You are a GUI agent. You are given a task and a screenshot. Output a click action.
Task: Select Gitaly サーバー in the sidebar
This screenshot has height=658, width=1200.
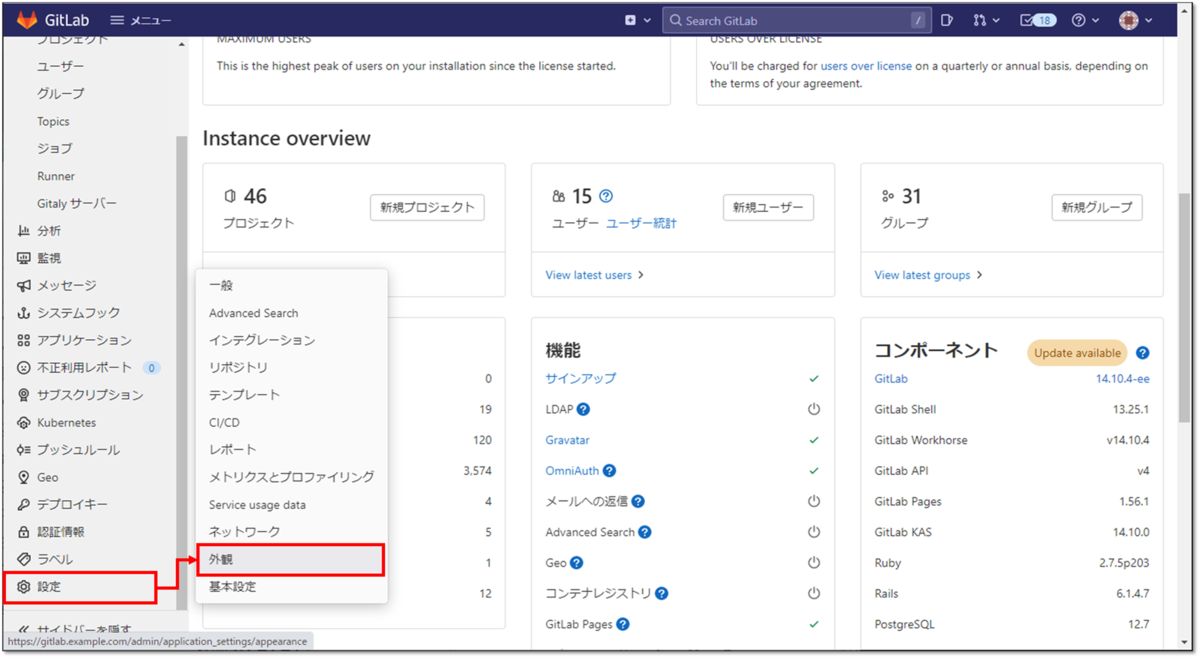coord(77,203)
